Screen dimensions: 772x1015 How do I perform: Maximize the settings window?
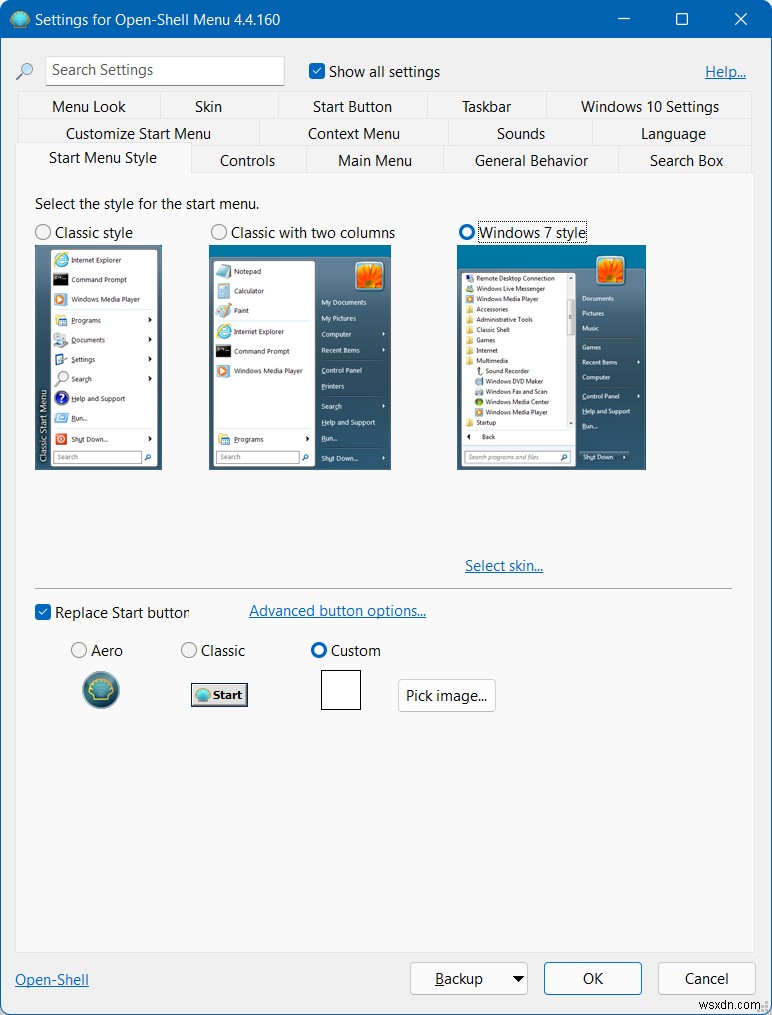[681, 19]
